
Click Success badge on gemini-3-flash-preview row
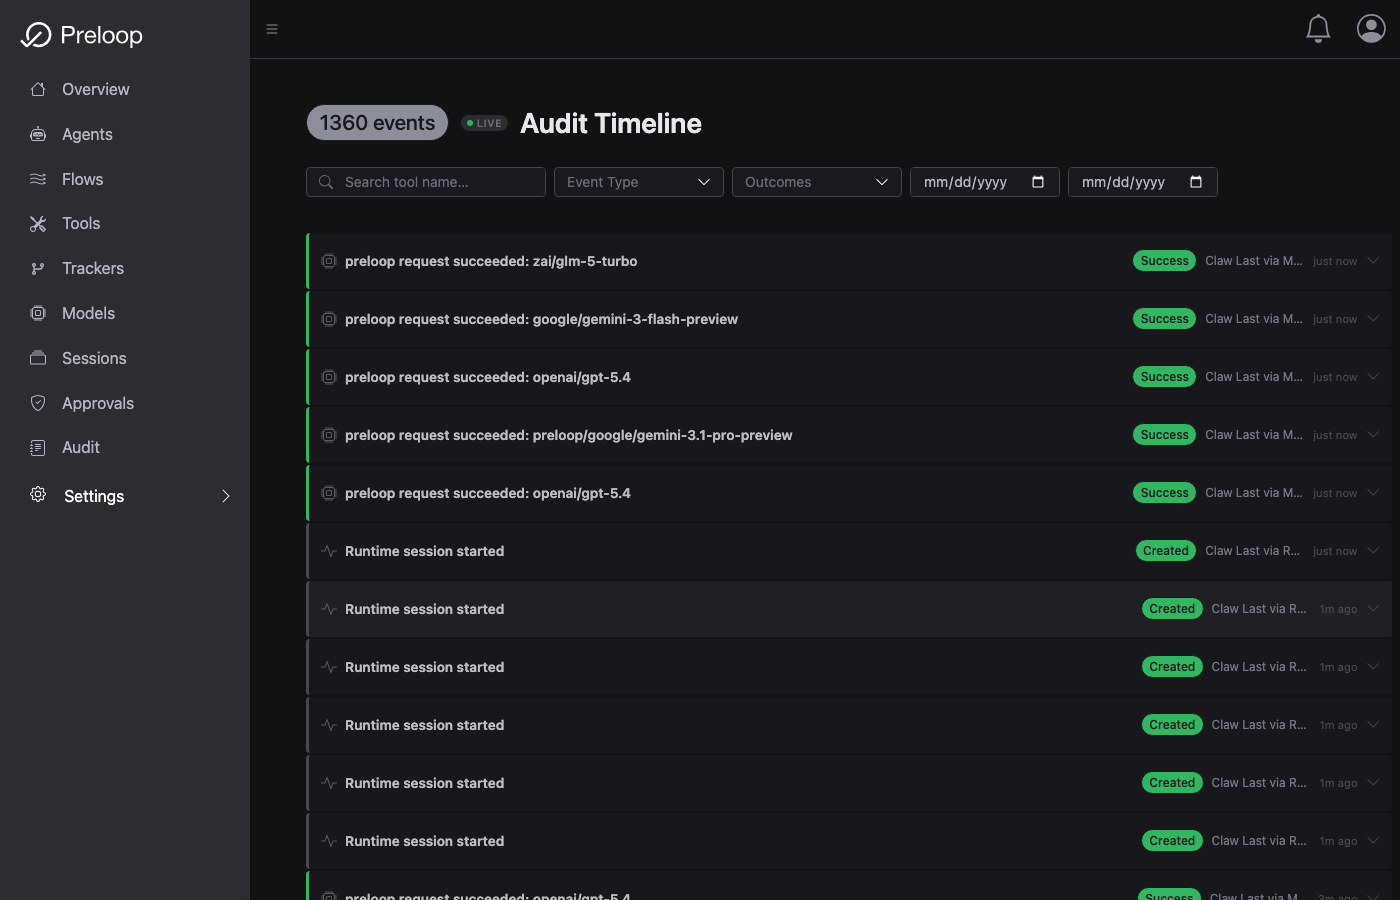(x=1164, y=319)
